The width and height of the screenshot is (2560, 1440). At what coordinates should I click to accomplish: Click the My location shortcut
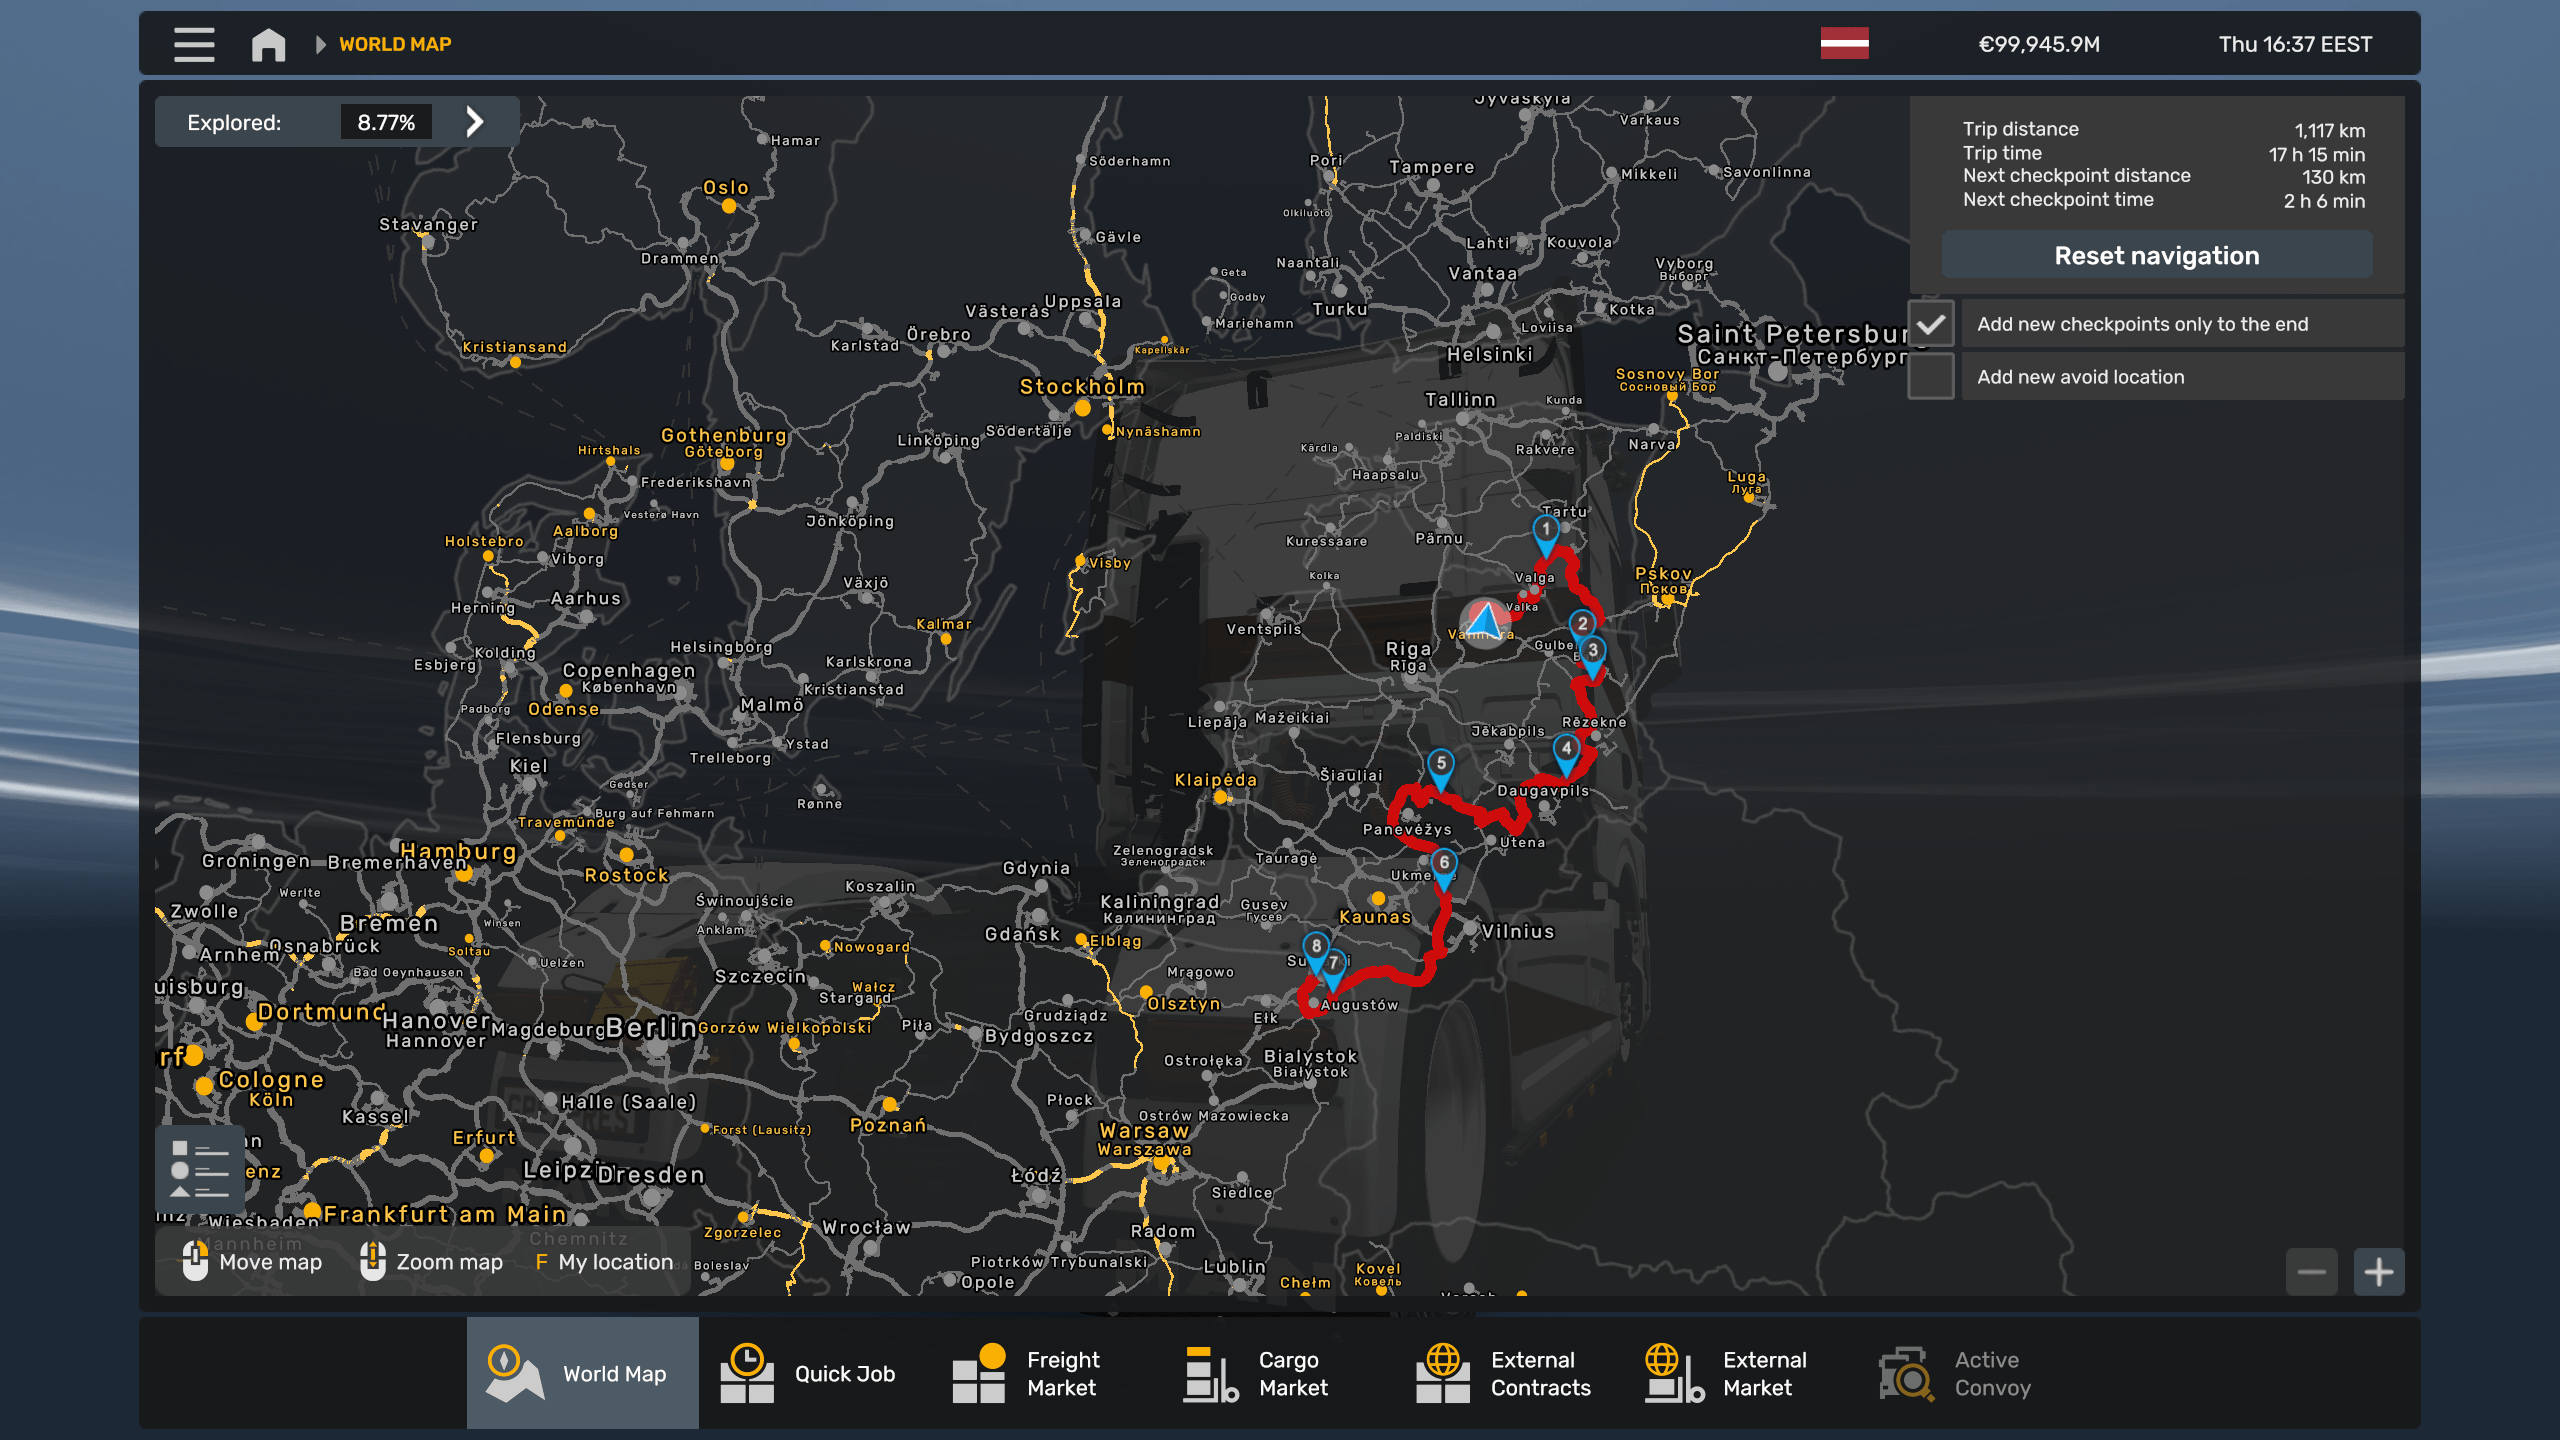click(604, 1262)
